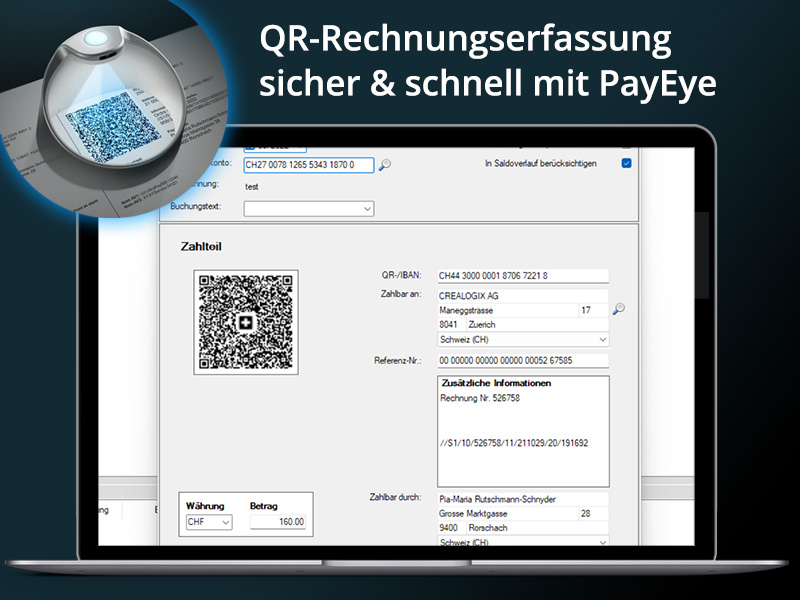This screenshot has height=600, width=800.
Task: Click the postal code field 8041
Action: pos(451,324)
